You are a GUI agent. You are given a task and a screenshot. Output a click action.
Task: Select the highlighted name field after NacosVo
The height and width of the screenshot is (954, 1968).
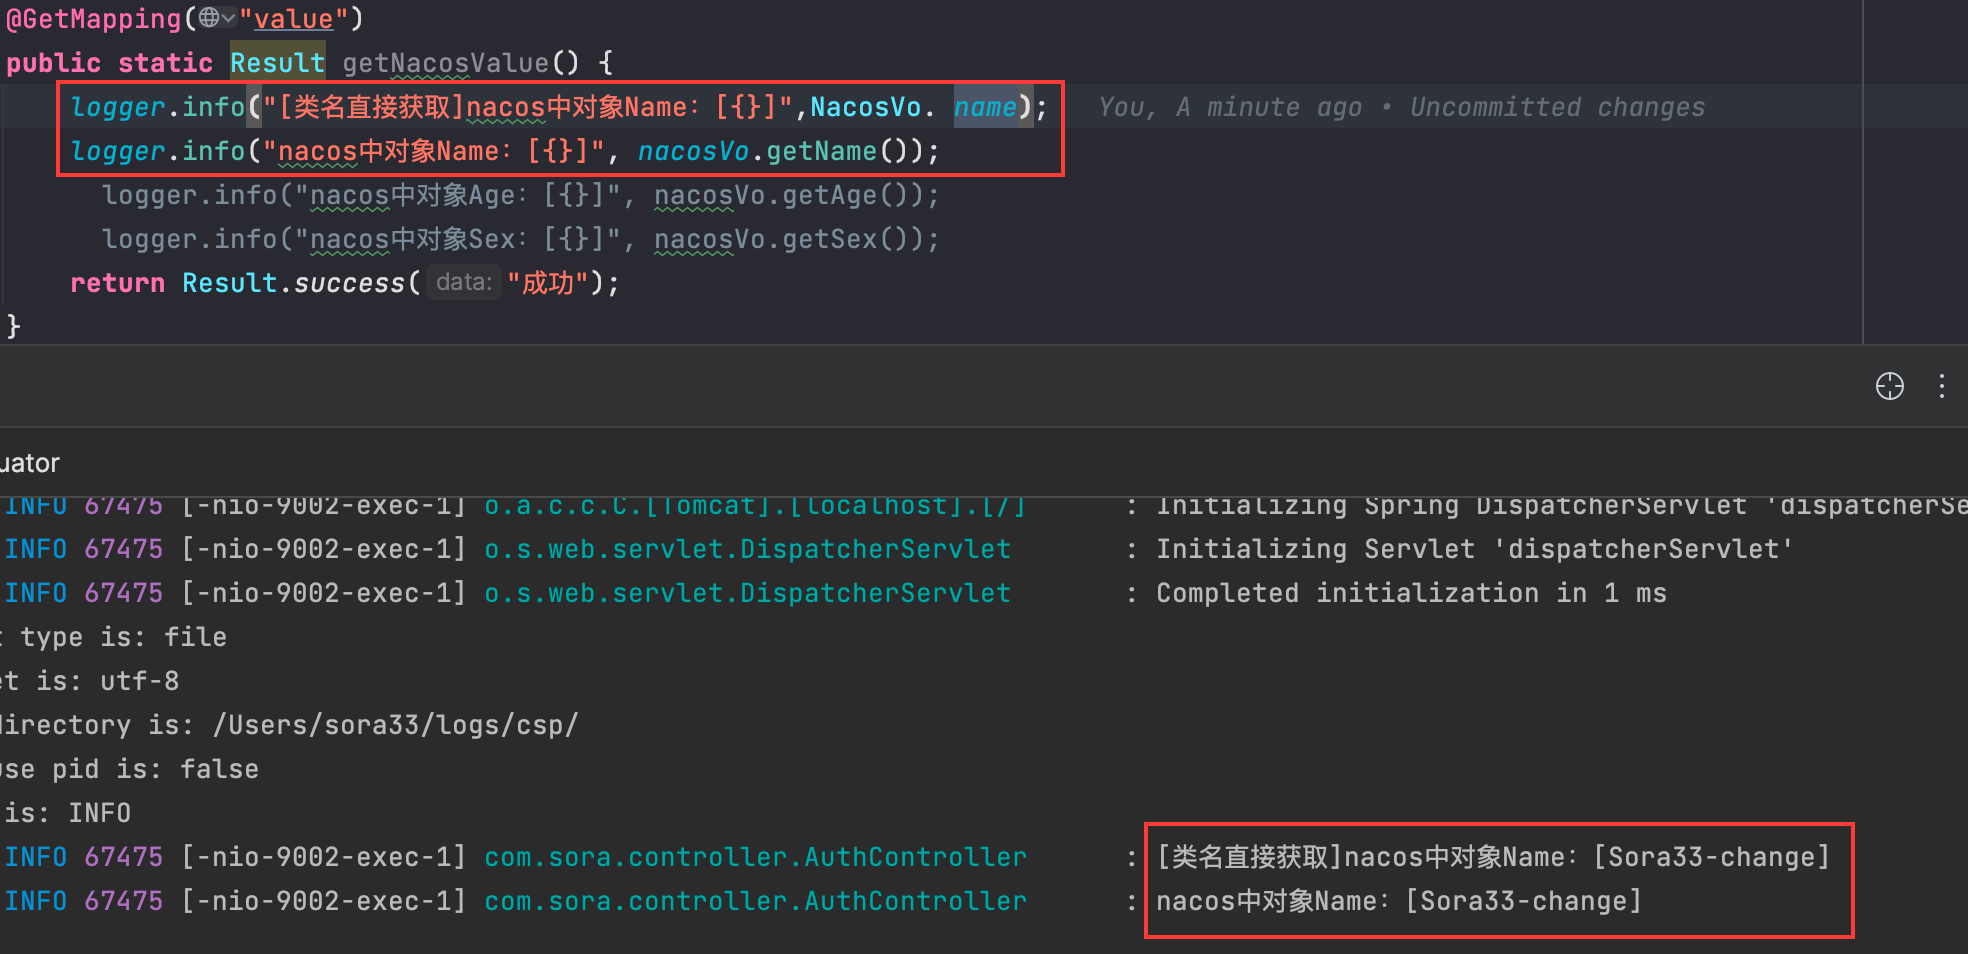985,107
